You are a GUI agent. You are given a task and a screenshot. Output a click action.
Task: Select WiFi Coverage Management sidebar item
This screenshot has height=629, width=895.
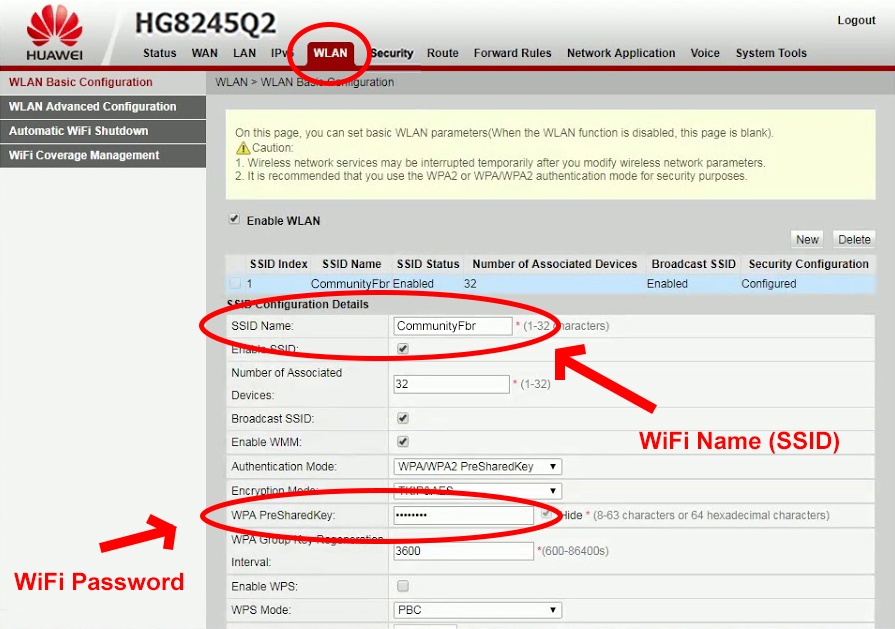tap(84, 156)
